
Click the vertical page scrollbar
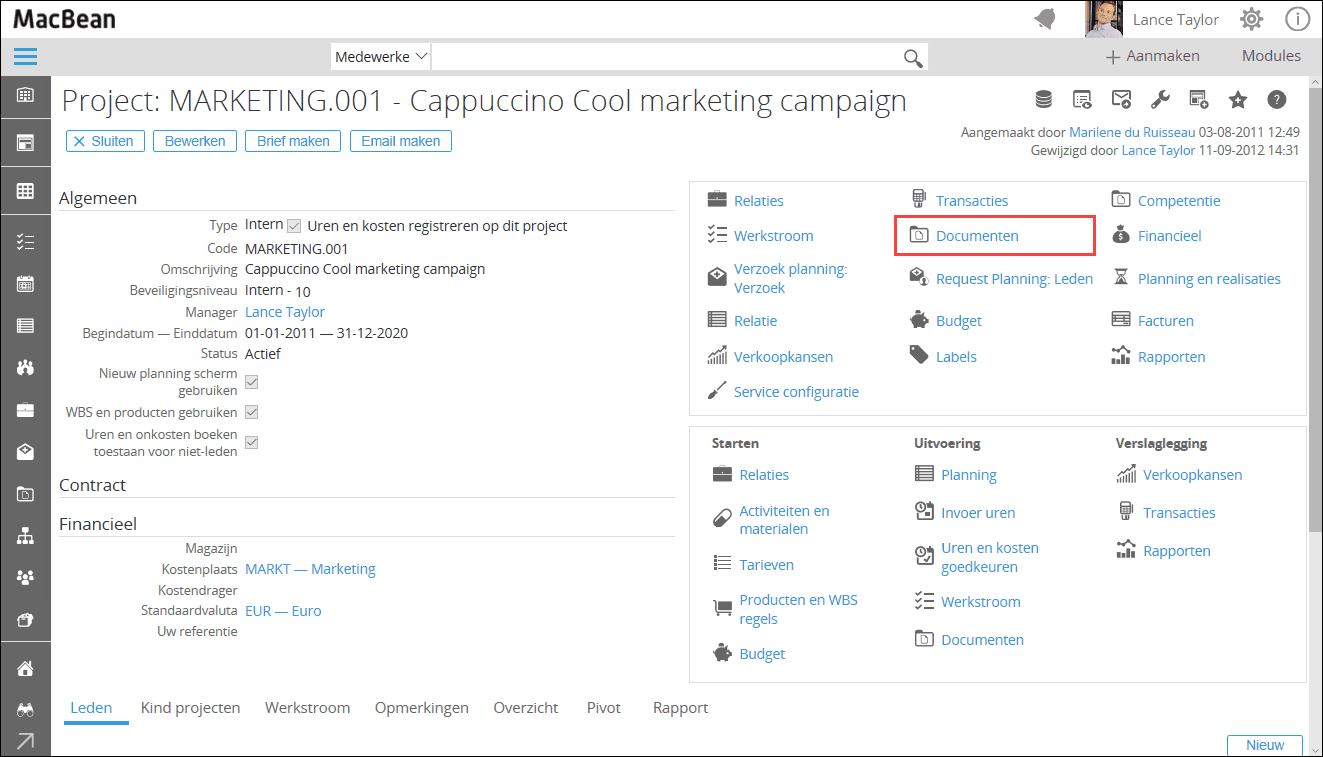[1314, 300]
